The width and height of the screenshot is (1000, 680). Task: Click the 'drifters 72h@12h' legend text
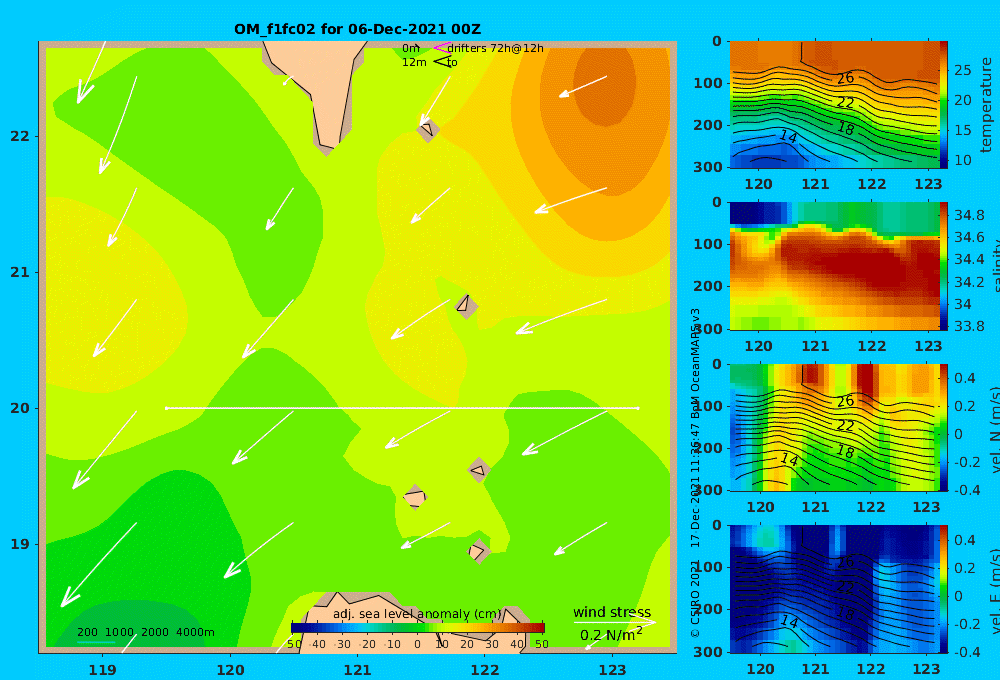495,48
